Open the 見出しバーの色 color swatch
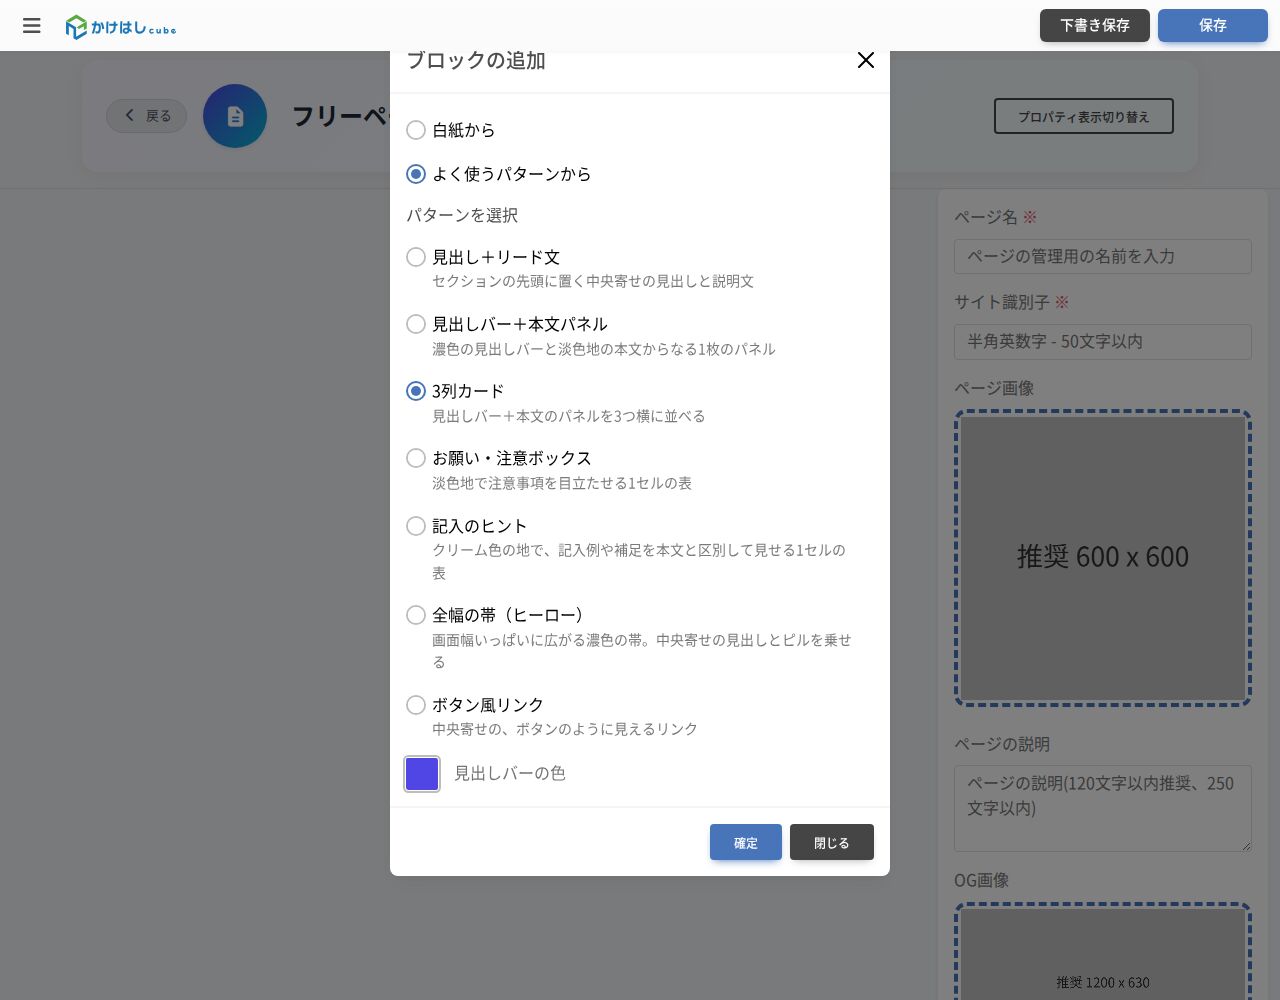1280x1000 pixels. tap(422, 774)
